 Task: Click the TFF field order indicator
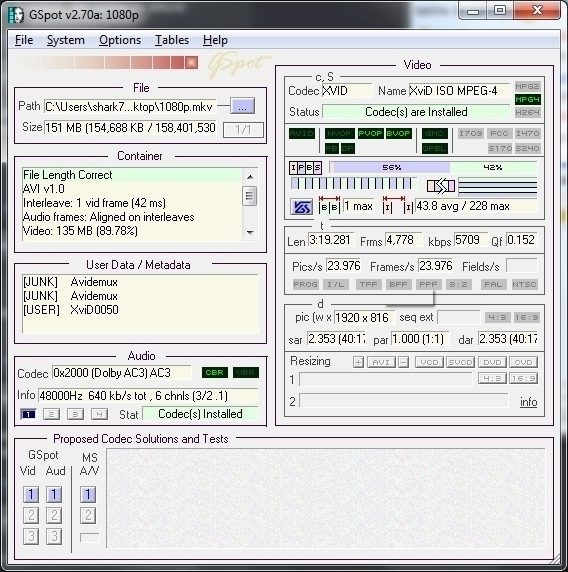[x=368, y=284]
